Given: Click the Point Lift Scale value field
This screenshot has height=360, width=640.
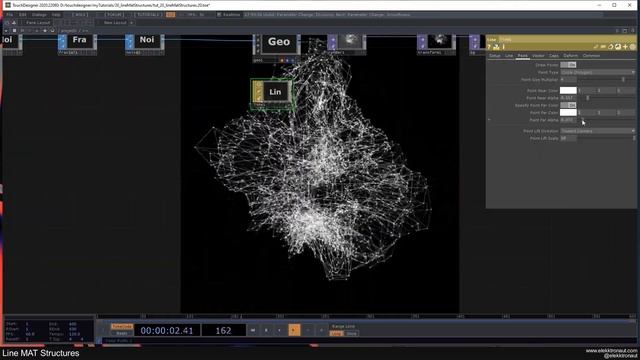Looking at the screenshot, I should [x=568, y=138].
